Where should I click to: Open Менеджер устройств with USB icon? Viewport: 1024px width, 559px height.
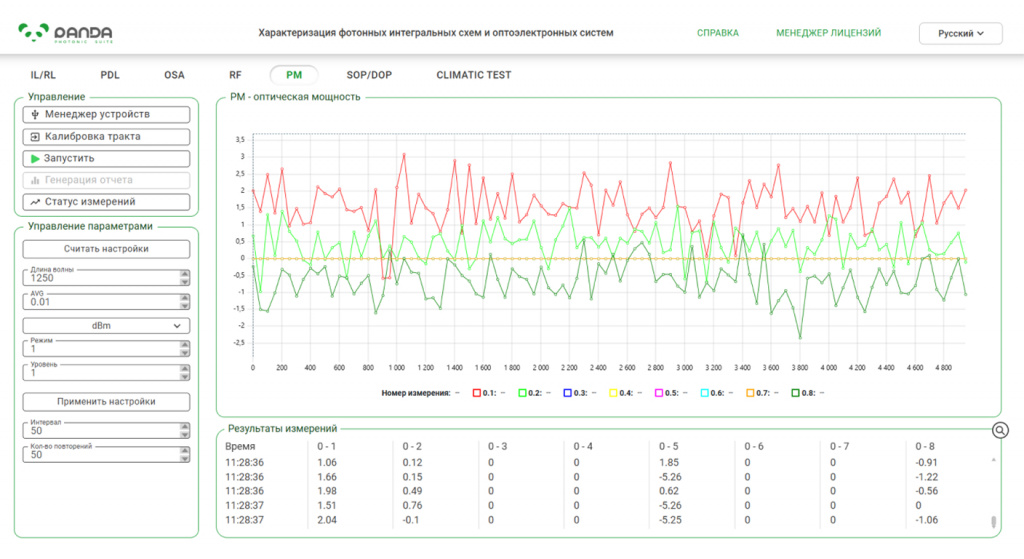point(106,114)
